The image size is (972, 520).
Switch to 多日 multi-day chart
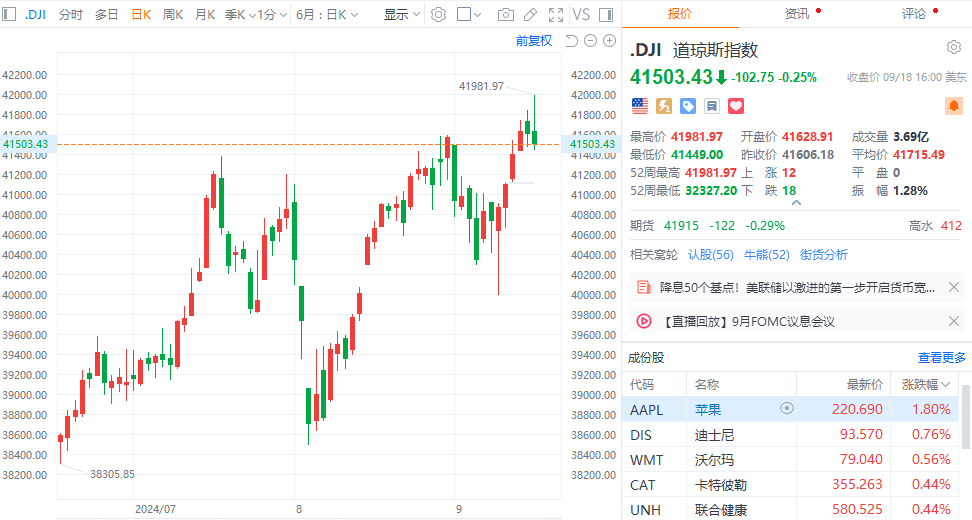click(x=107, y=14)
